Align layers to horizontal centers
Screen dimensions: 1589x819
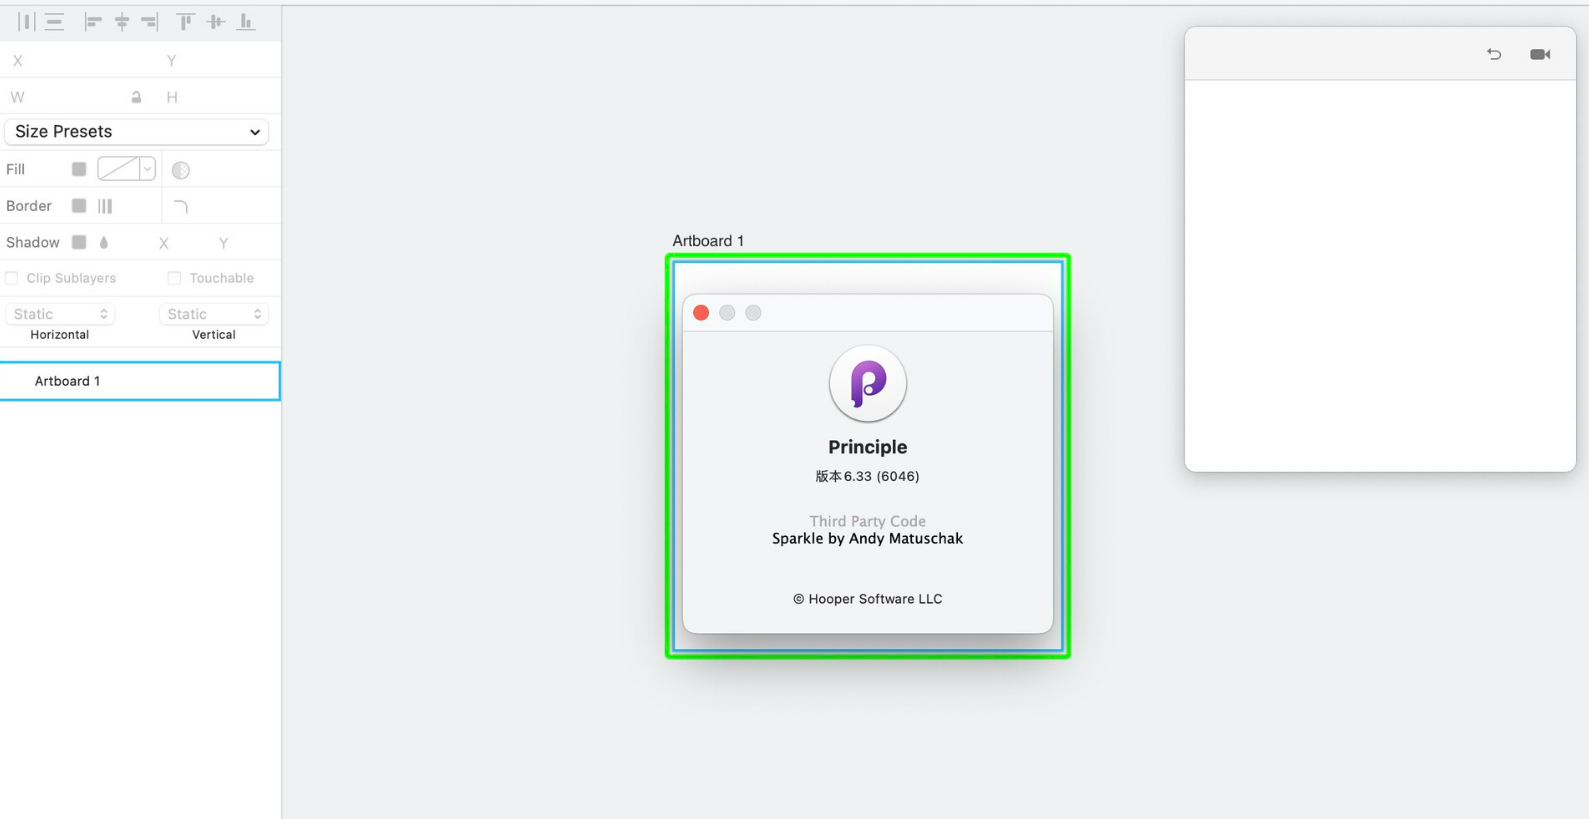[x=122, y=21]
